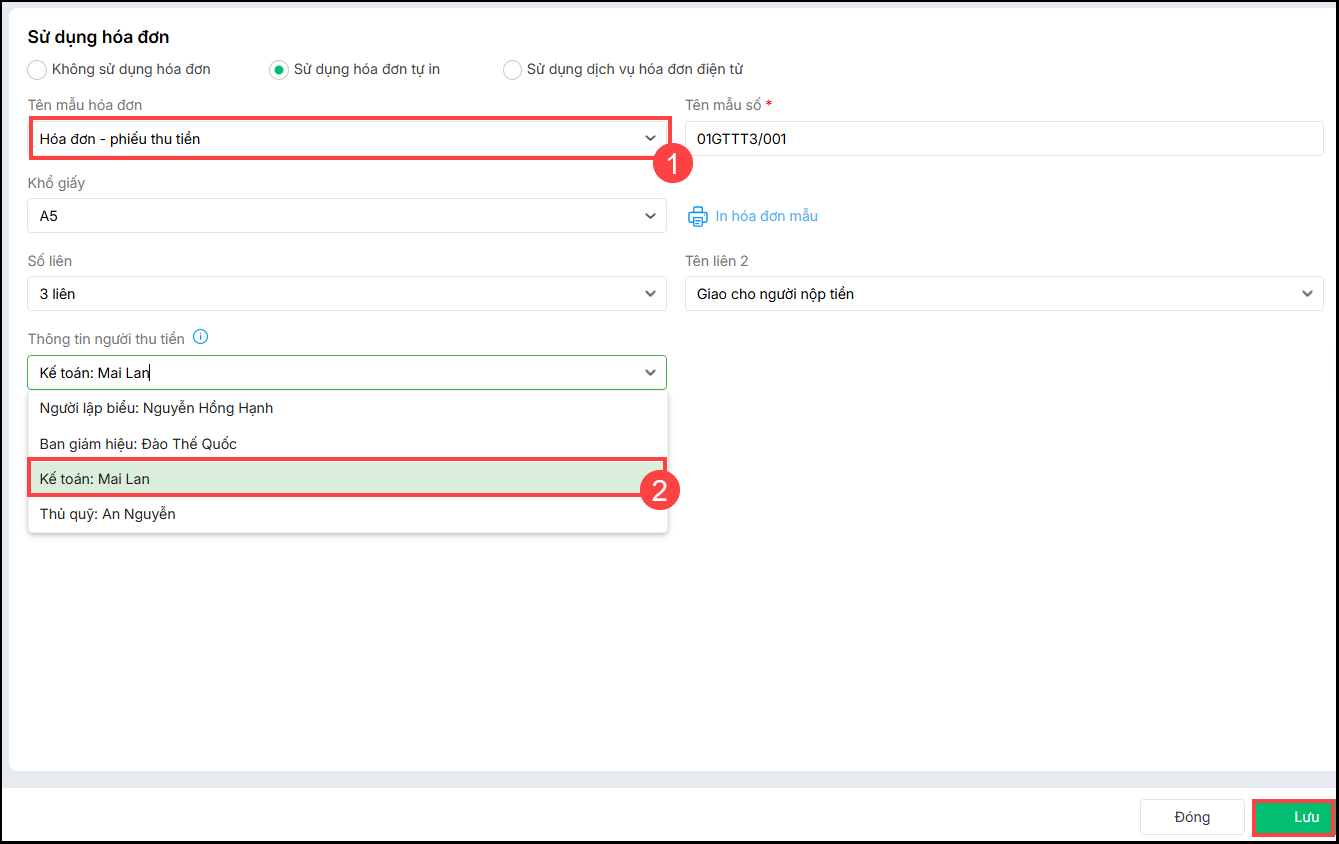The image size is (1339, 844).
Task: Click inside the Thông tin người thu tiền text box
Action: coord(330,373)
